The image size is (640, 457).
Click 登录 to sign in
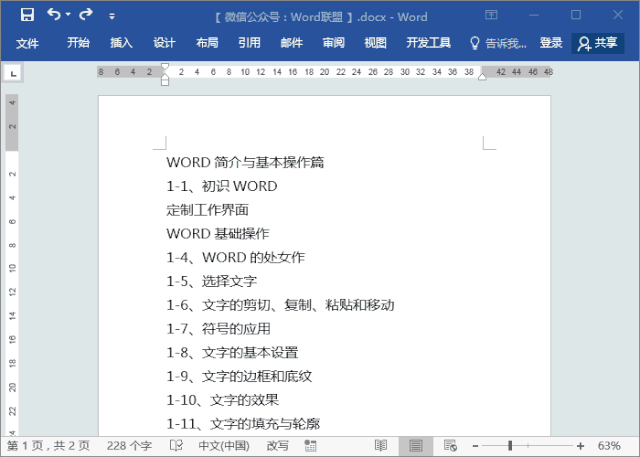pos(551,42)
